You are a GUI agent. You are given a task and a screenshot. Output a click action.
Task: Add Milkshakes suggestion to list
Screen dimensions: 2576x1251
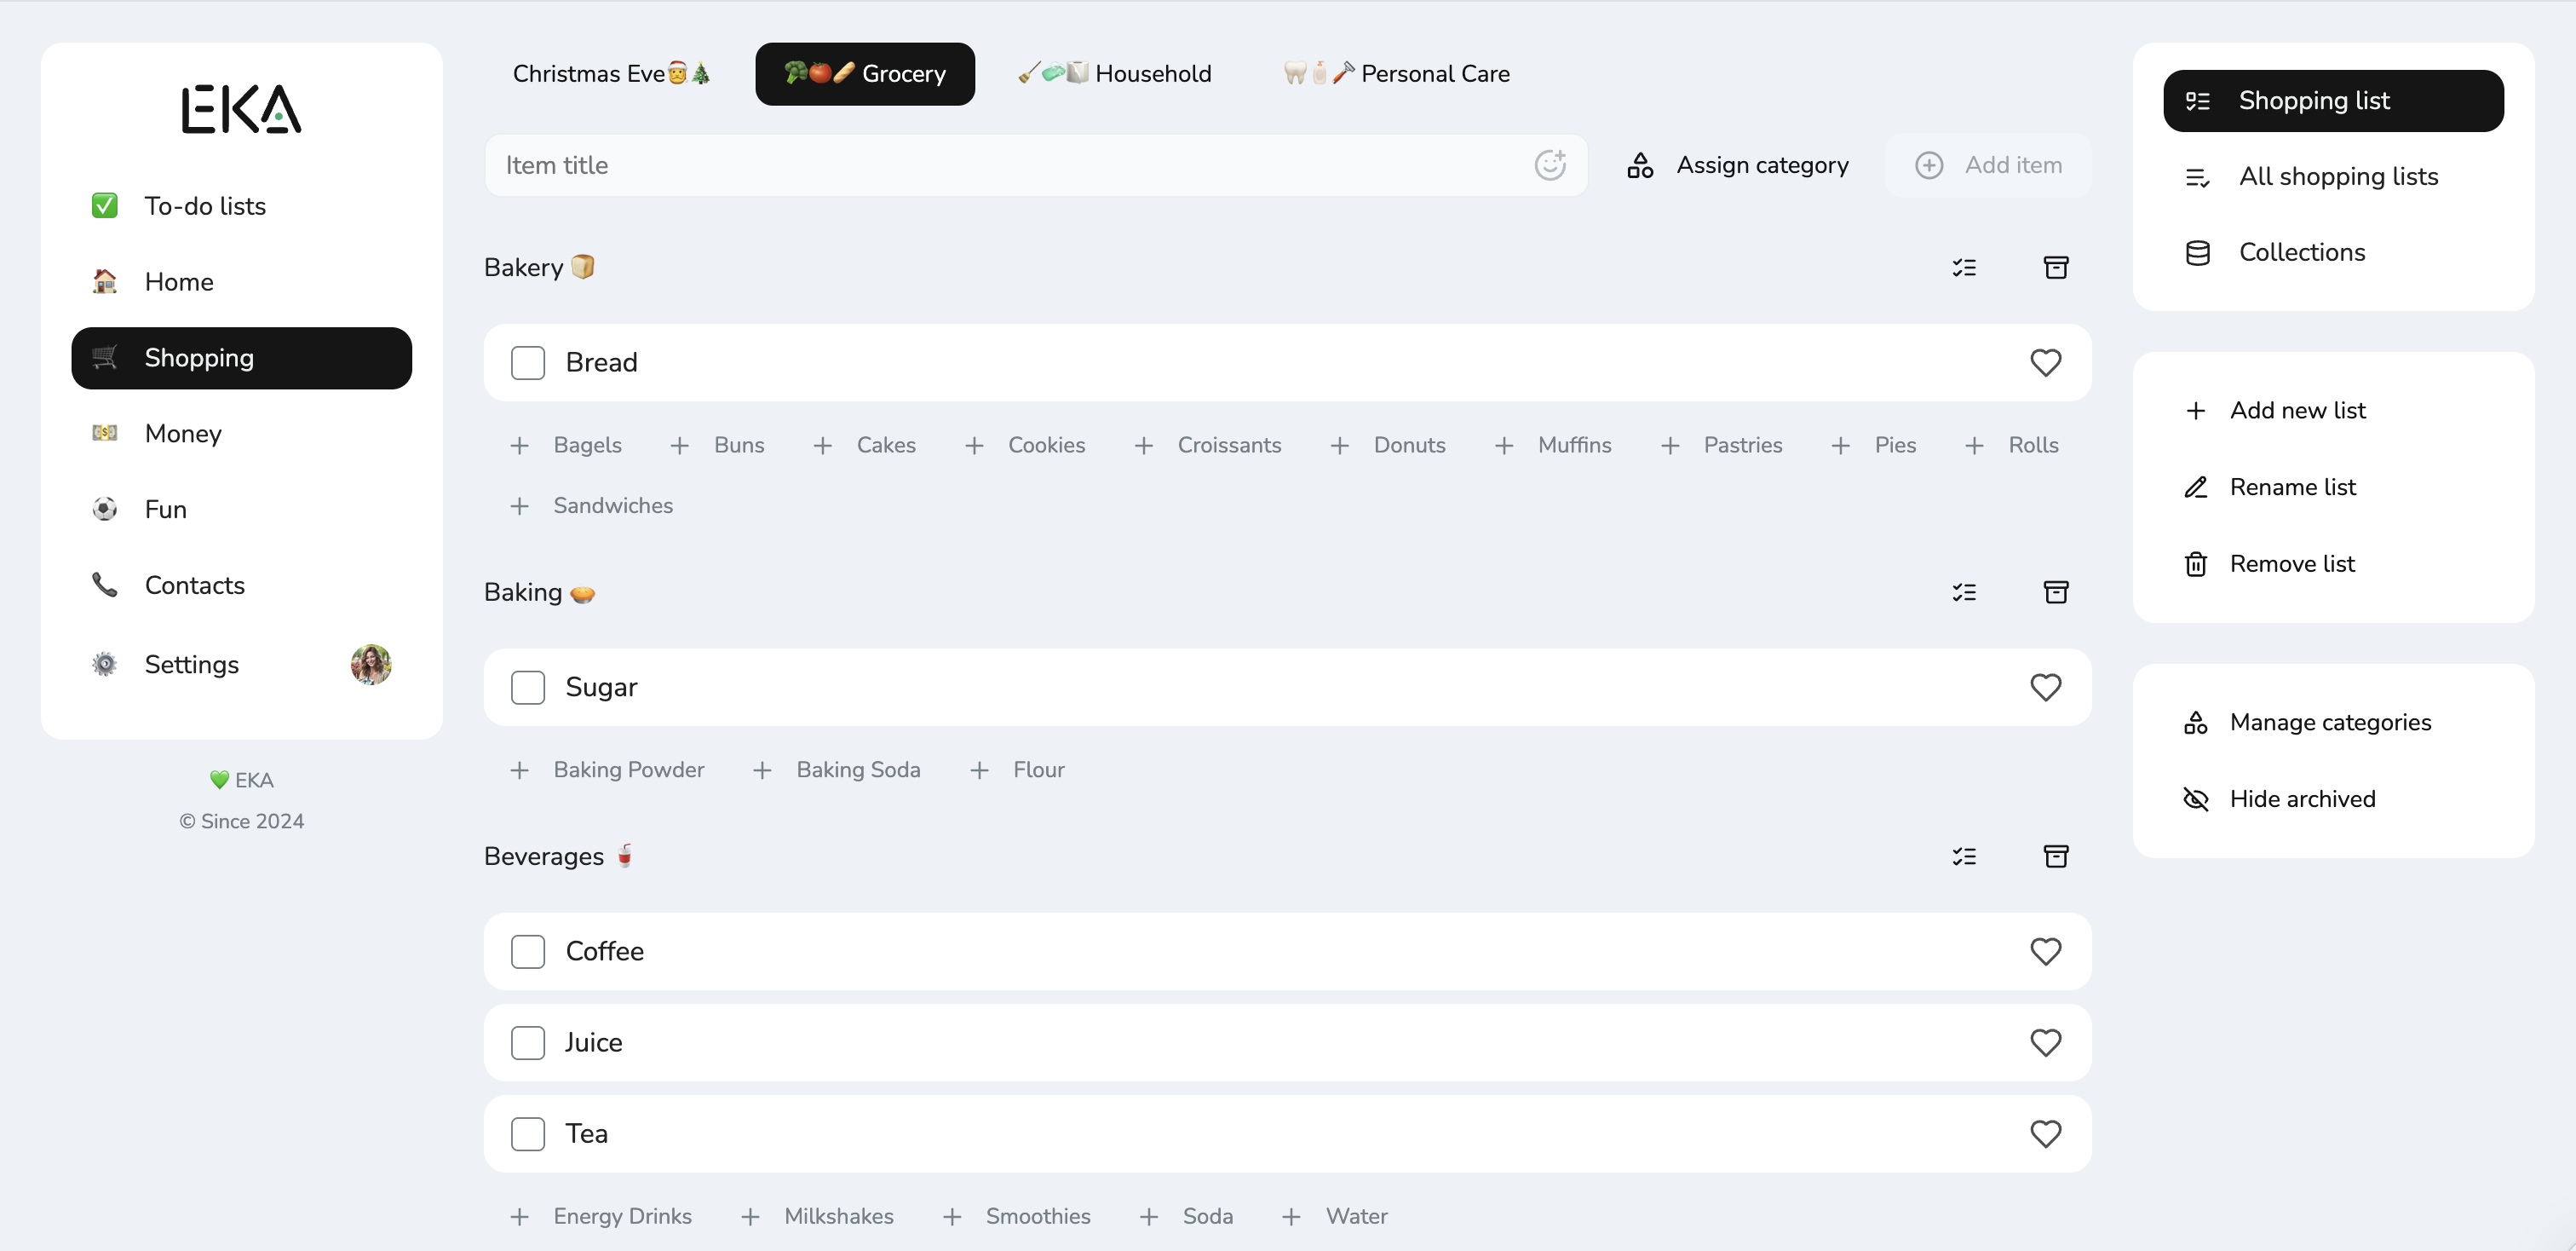(817, 1216)
